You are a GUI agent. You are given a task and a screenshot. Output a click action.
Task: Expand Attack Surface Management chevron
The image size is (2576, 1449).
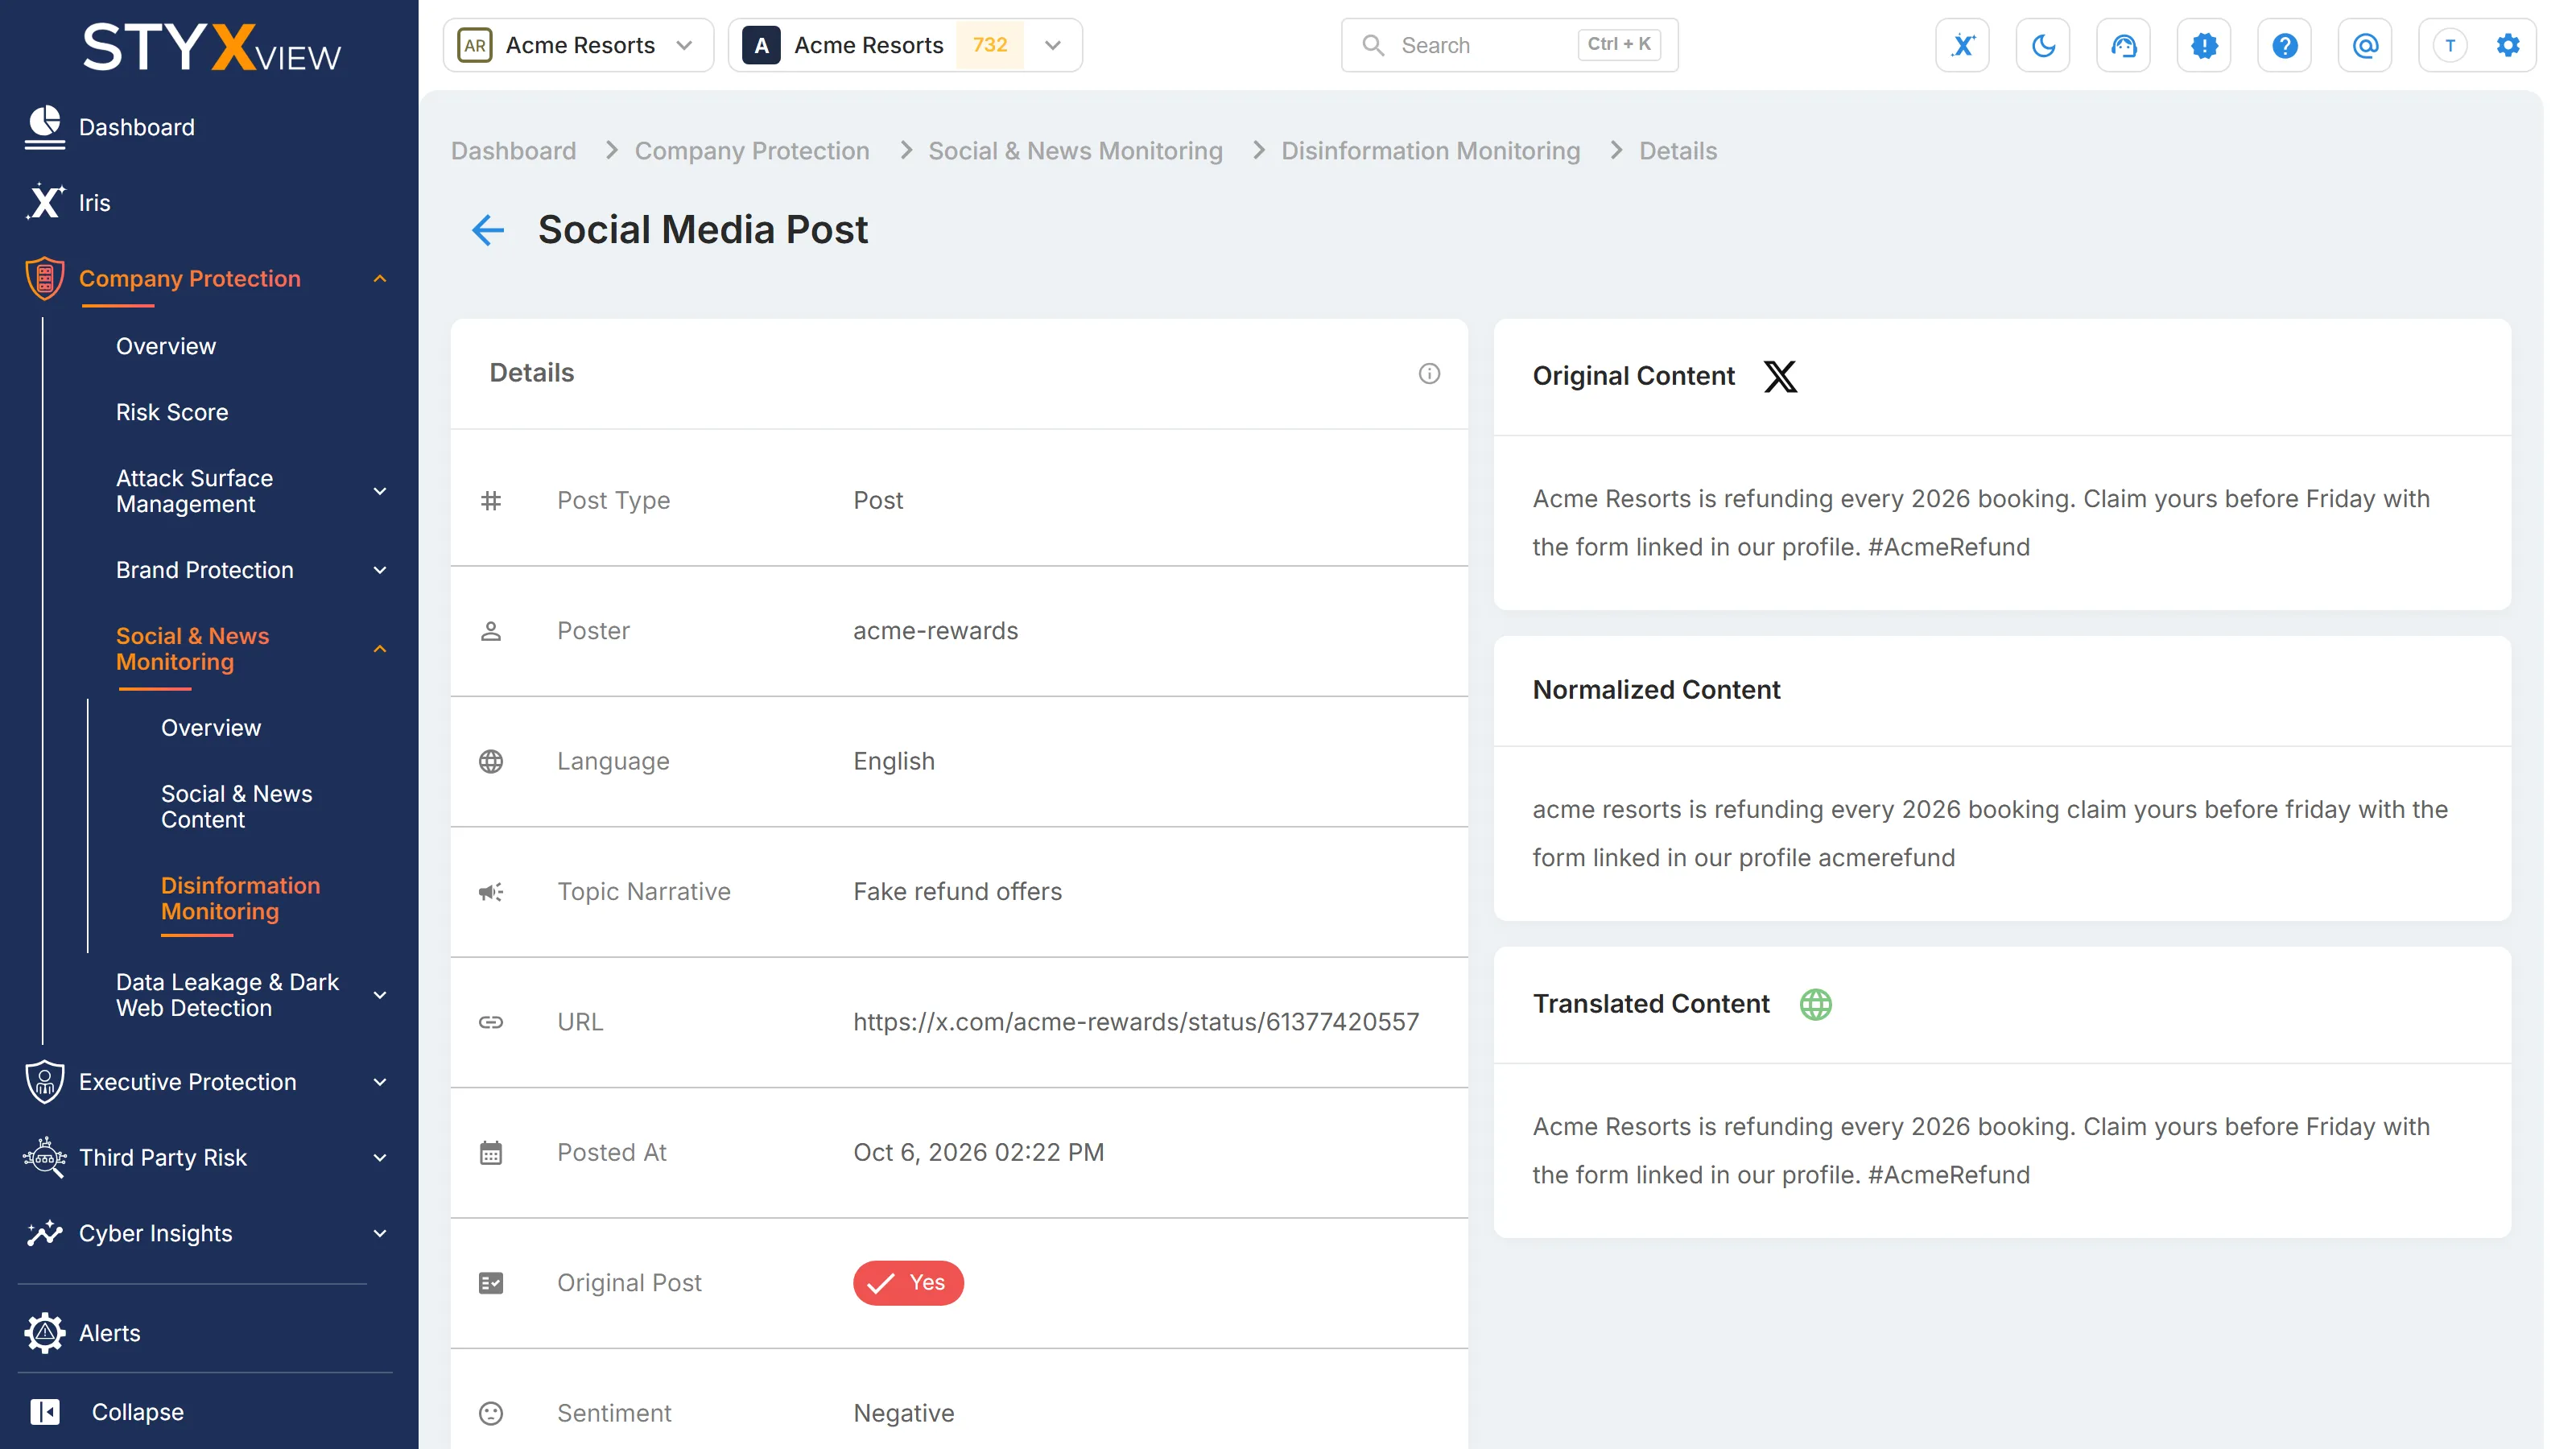[x=380, y=491]
